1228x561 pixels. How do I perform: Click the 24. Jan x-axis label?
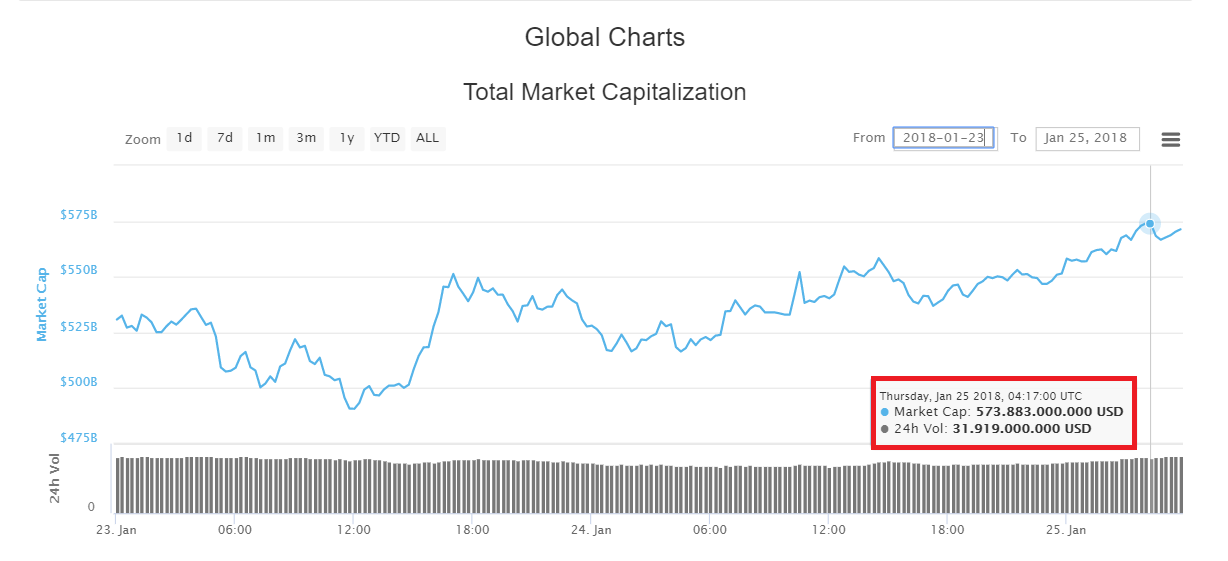[592, 530]
